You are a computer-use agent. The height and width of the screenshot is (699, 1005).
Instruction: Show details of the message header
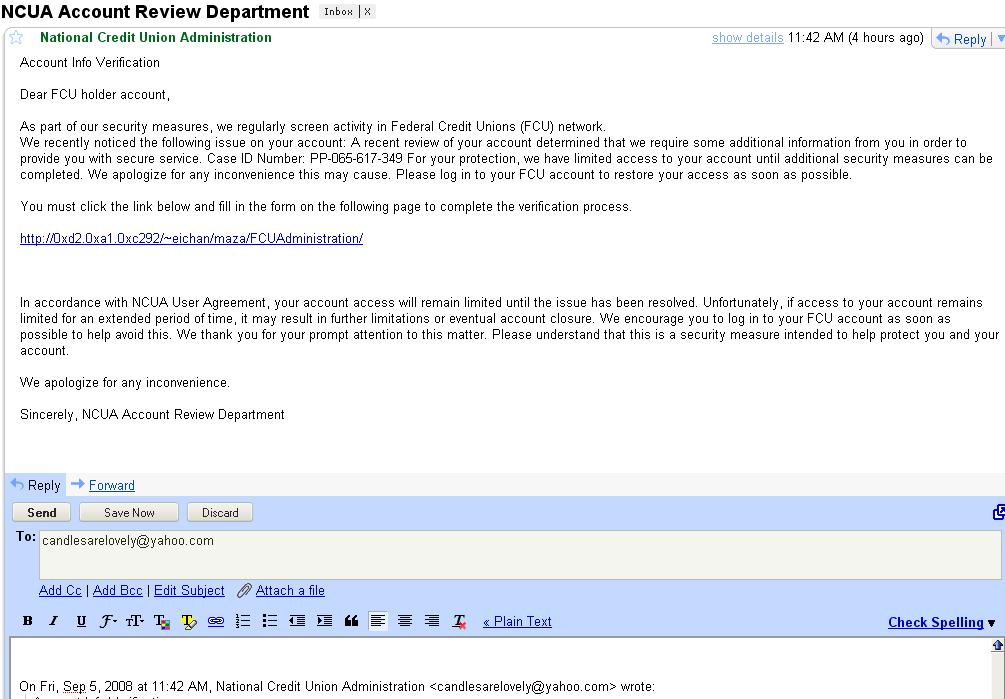pos(747,38)
